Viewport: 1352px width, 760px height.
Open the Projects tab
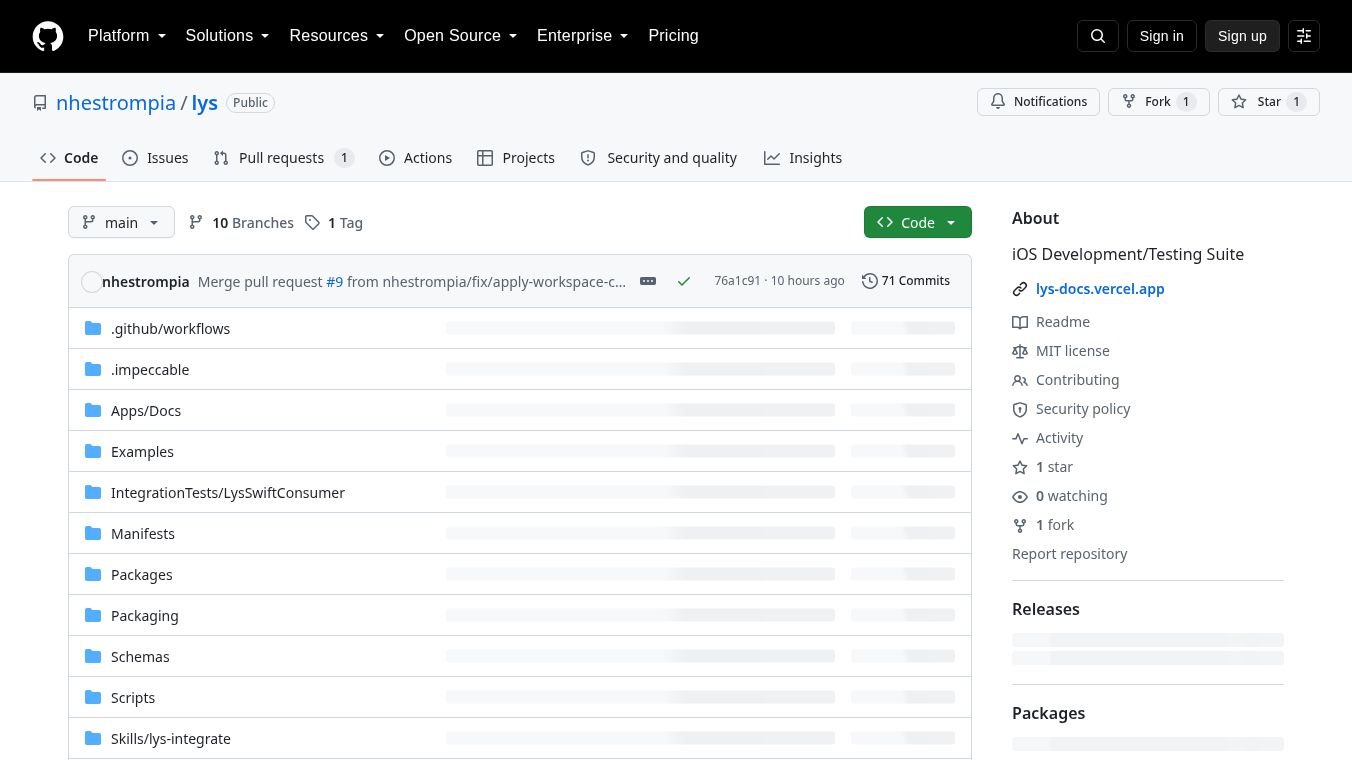[x=516, y=158]
